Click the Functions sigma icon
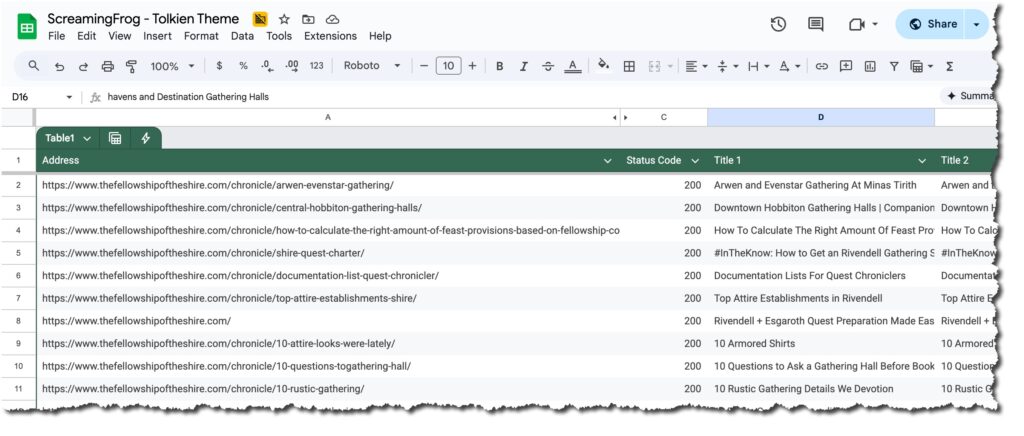This screenshot has width=1024, height=436. point(949,66)
